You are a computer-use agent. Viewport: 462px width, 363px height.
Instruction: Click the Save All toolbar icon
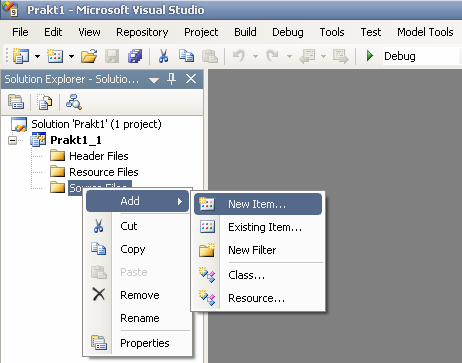point(135,56)
